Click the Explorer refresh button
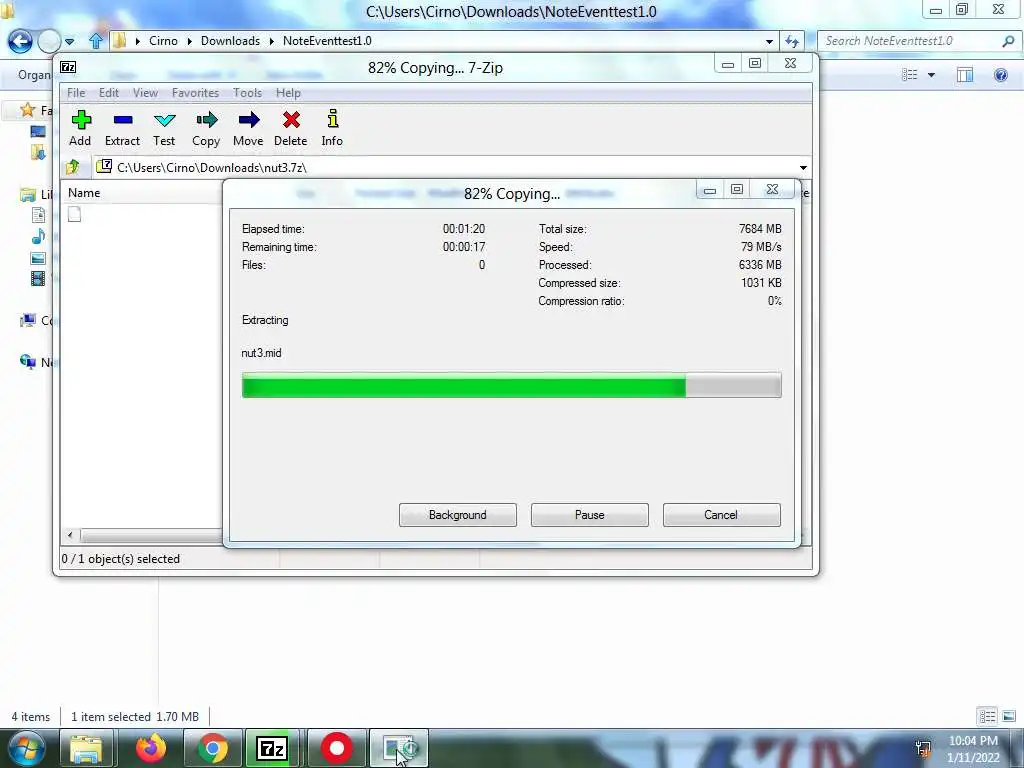This screenshot has width=1024, height=768. [792, 41]
